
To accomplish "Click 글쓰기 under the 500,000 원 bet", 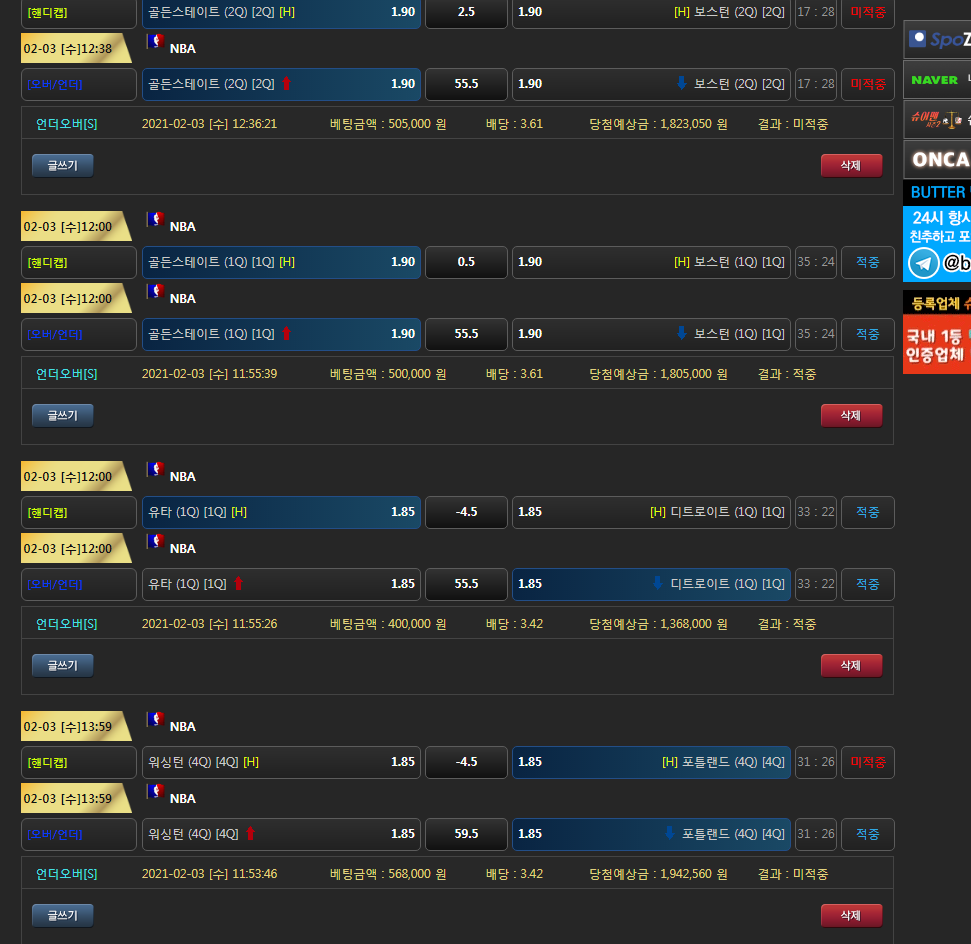I will point(63,415).
